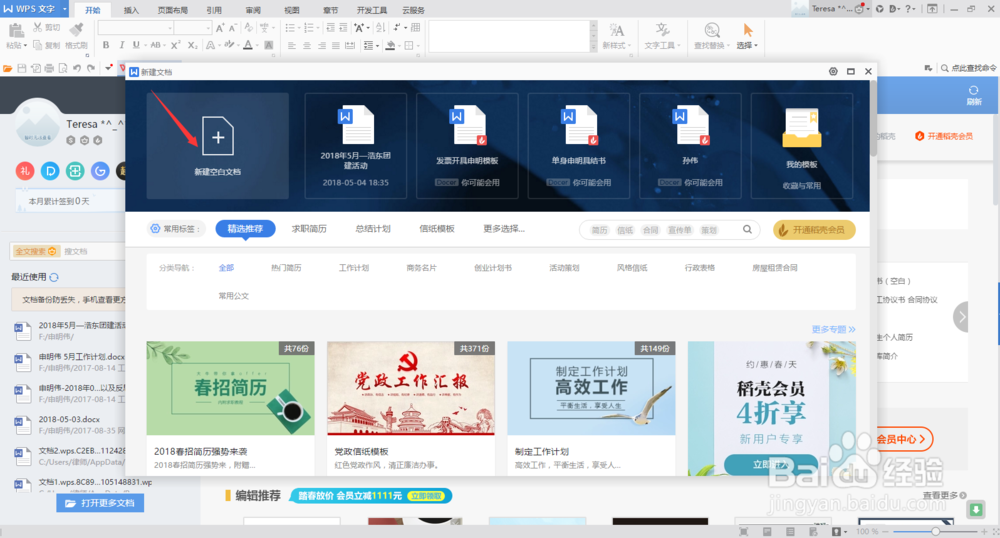
Task: Click the font color A swatch
Action: [247, 45]
